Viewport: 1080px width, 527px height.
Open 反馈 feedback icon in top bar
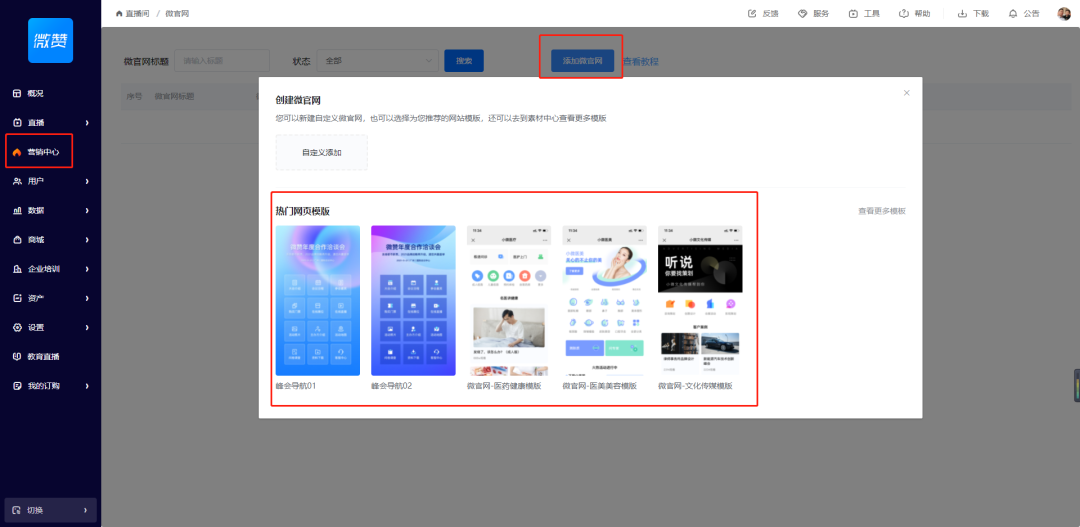pos(752,14)
